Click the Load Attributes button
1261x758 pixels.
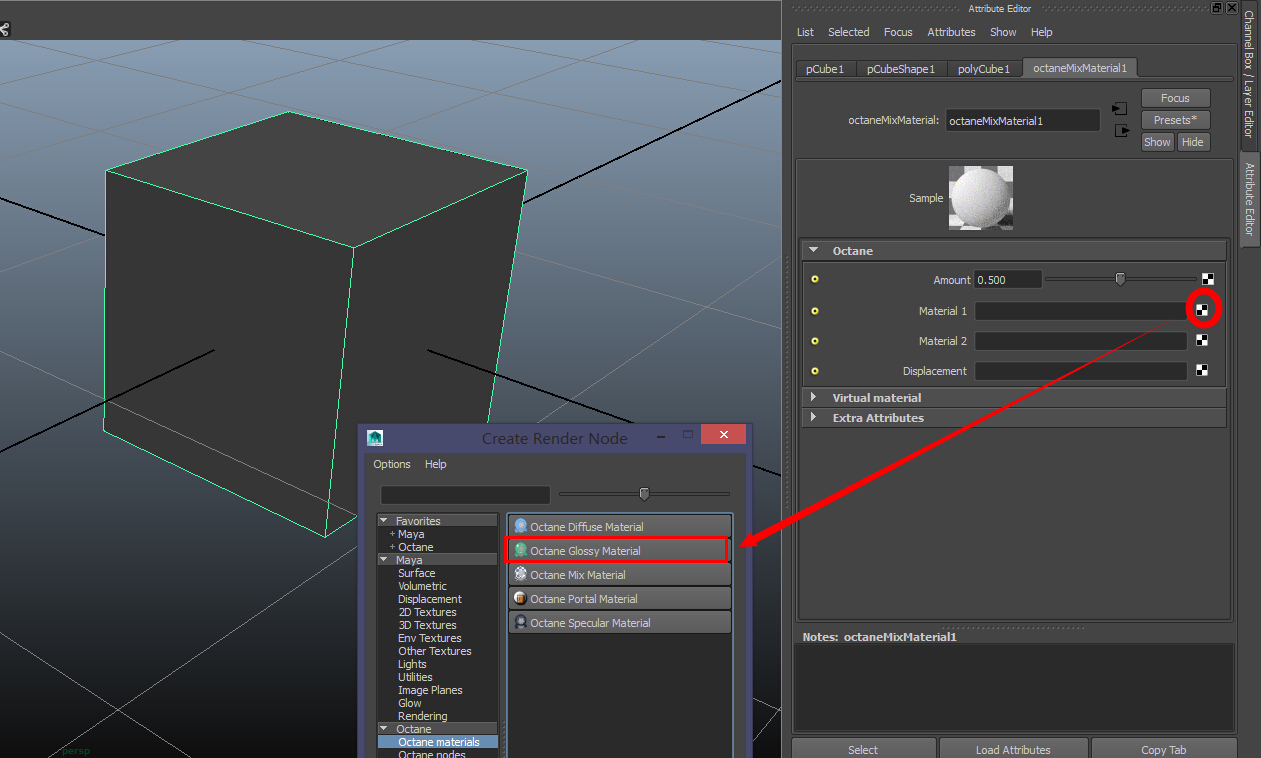[1013, 749]
